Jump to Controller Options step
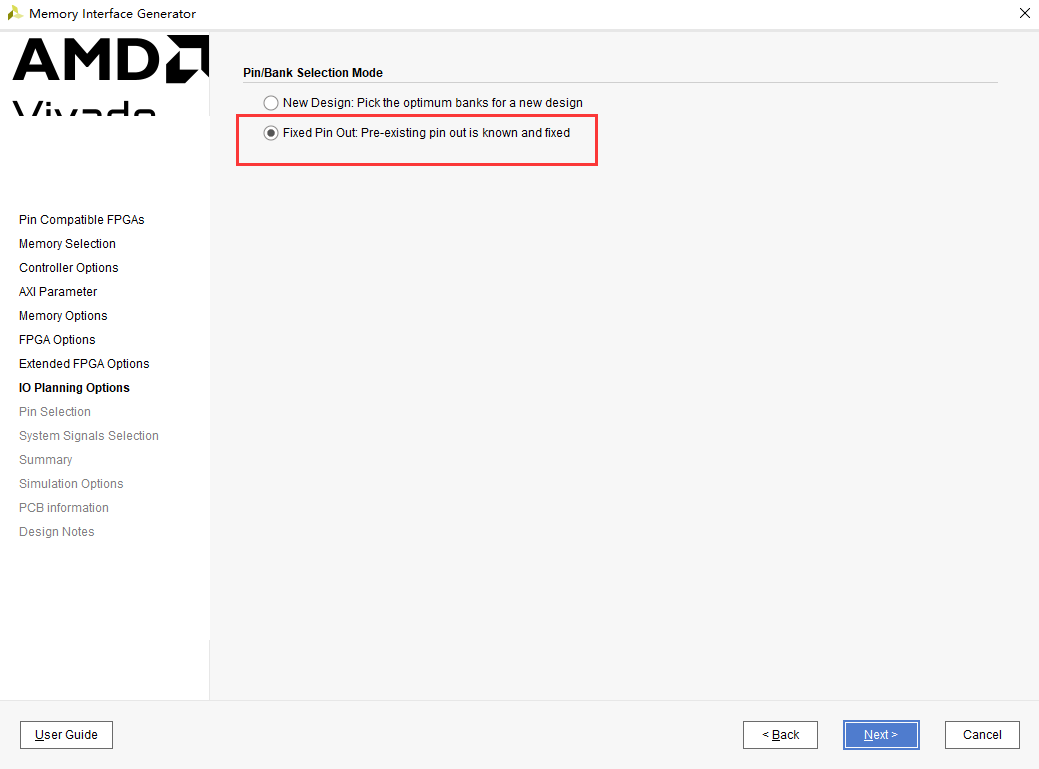 point(68,268)
